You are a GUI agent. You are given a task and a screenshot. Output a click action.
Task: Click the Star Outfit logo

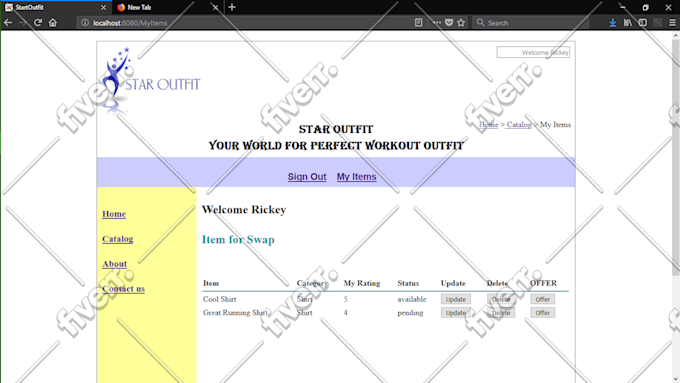tap(151, 81)
